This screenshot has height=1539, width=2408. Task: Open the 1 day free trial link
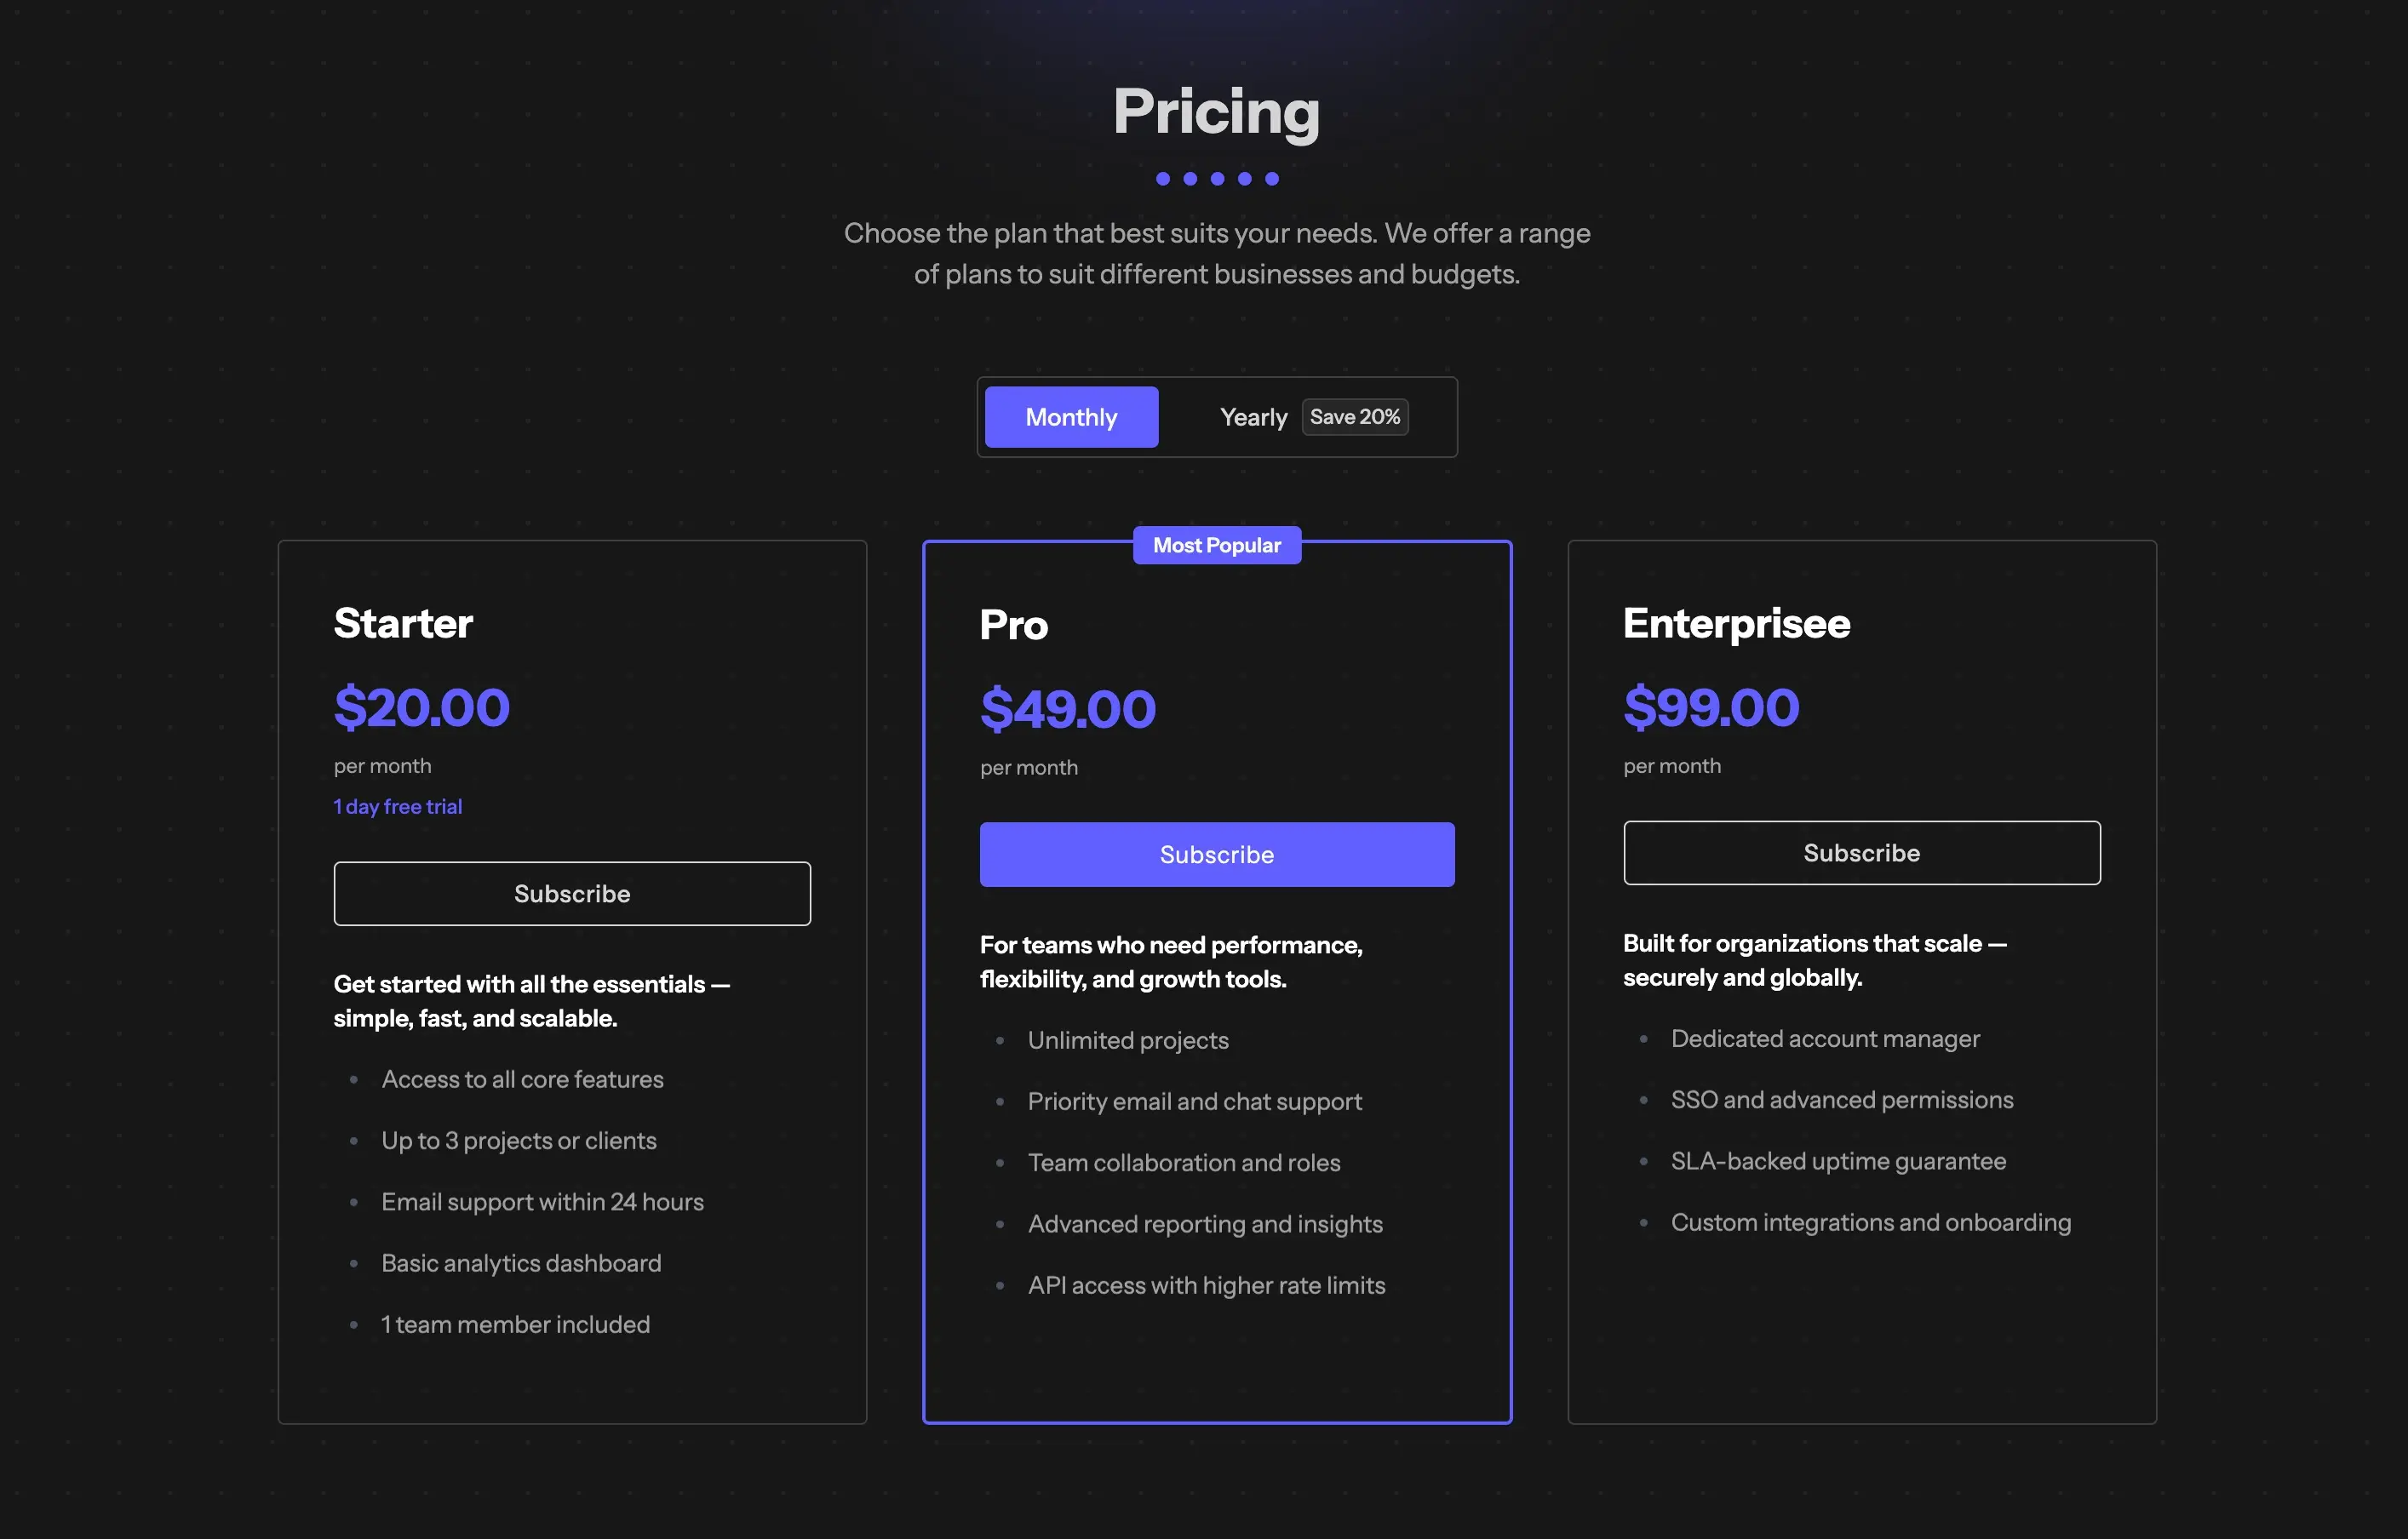(x=398, y=807)
